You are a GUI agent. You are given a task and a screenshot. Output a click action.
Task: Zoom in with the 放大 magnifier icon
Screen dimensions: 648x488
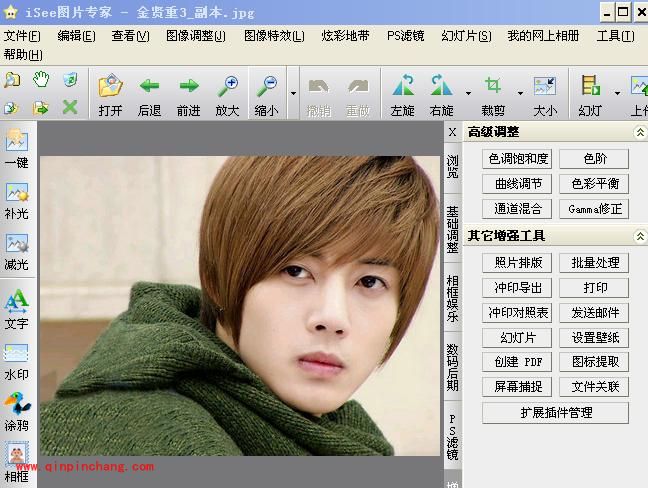pos(227,88)
